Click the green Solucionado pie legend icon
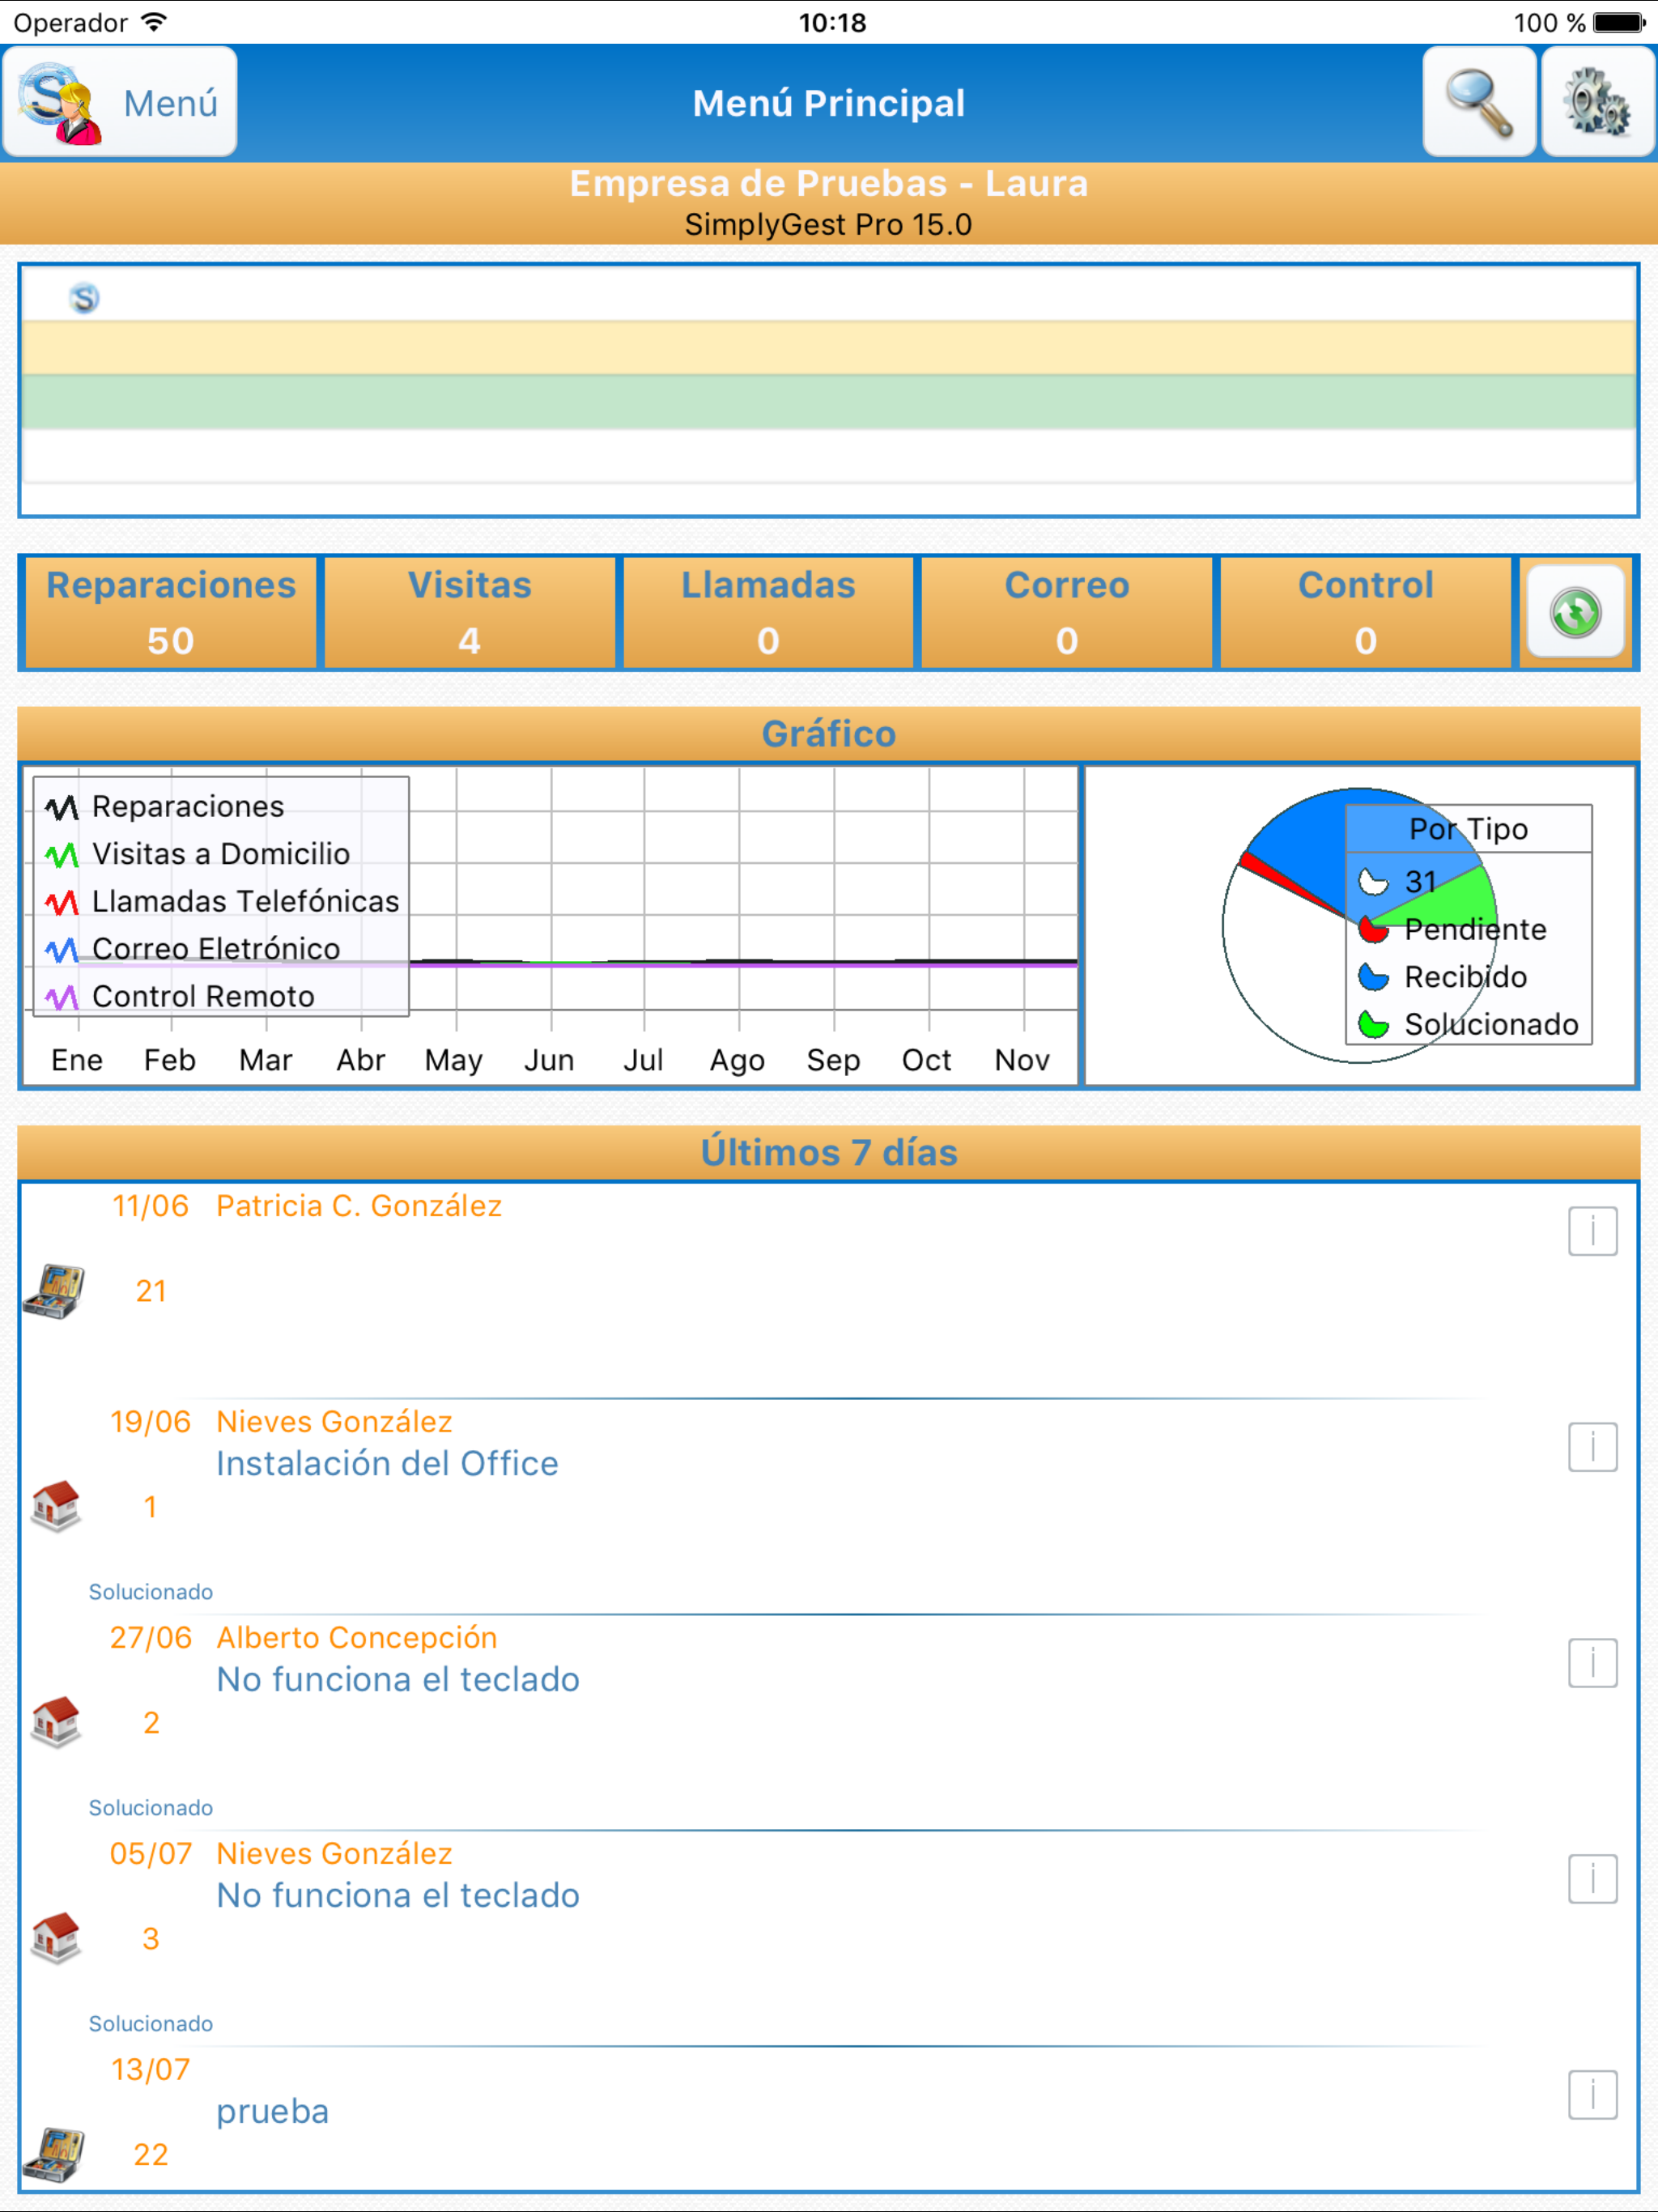 [1374, 1024]
